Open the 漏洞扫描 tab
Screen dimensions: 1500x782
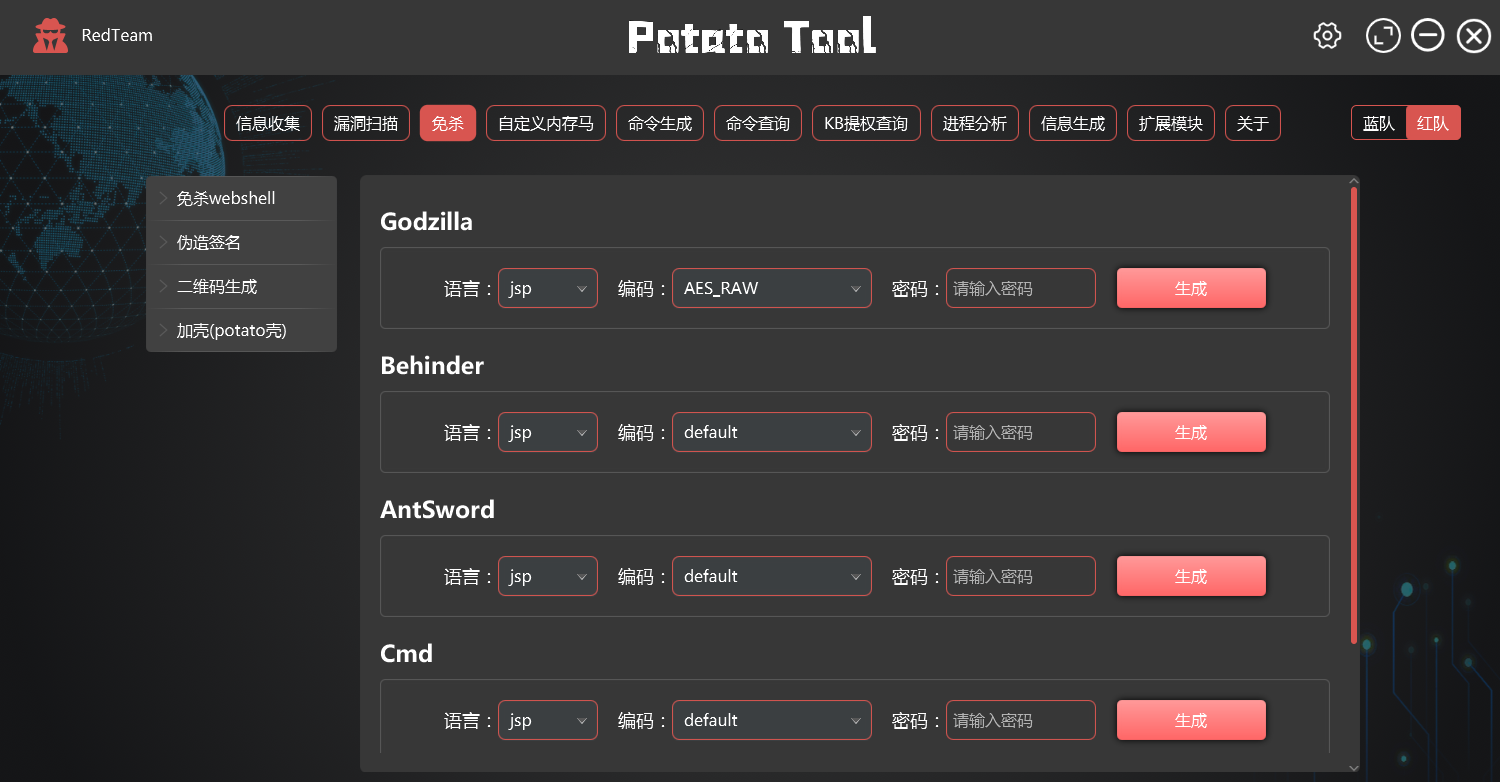click(x=365, y=123)
